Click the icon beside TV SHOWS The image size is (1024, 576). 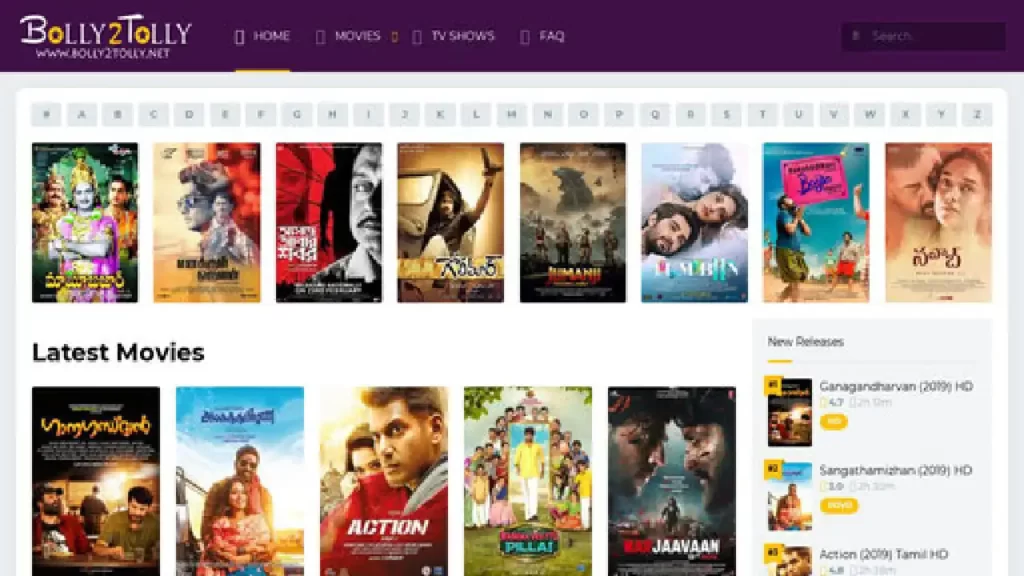417,37
